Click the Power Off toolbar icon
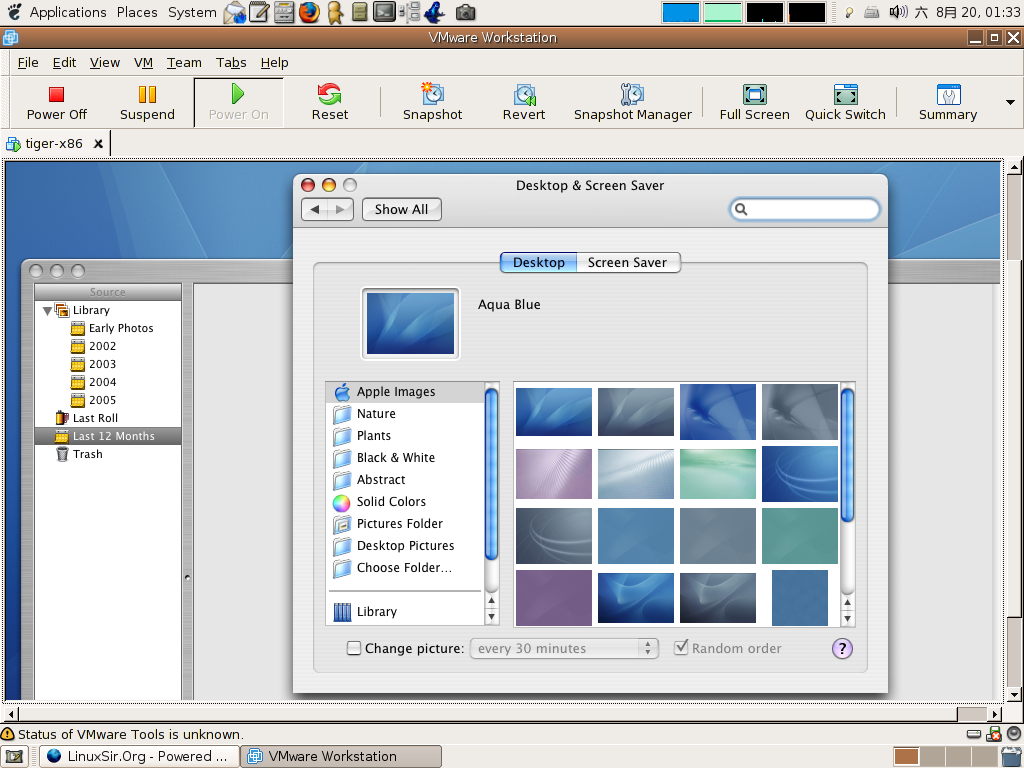Image resolution: width=1024 pixels, height=768 pixels. tap(56, 103)
